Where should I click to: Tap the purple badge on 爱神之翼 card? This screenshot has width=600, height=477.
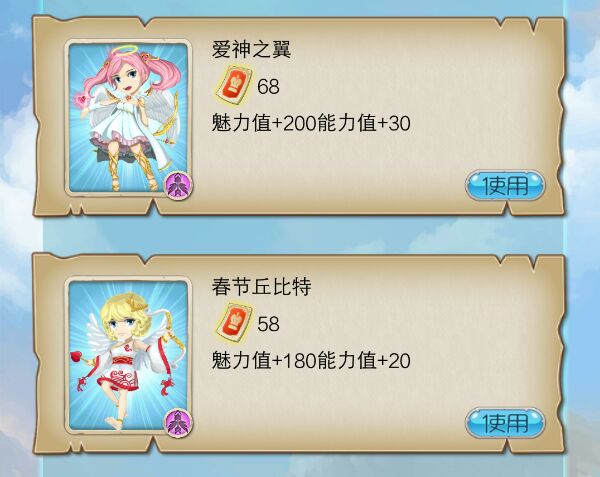[x=178, y=185]
